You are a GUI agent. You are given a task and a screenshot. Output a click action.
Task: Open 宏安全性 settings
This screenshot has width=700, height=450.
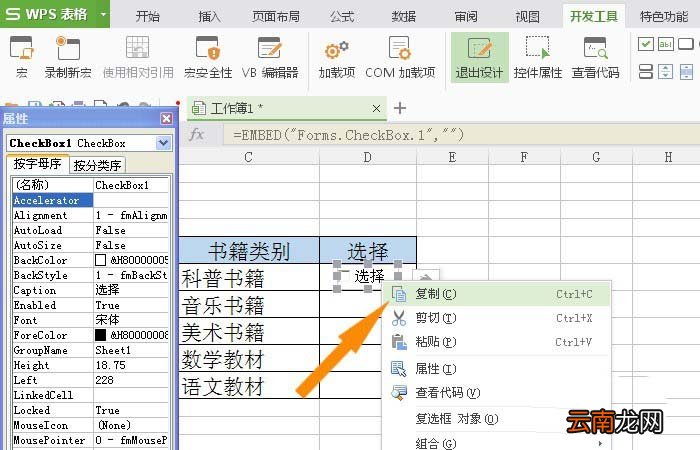click(x=208, y=57)
